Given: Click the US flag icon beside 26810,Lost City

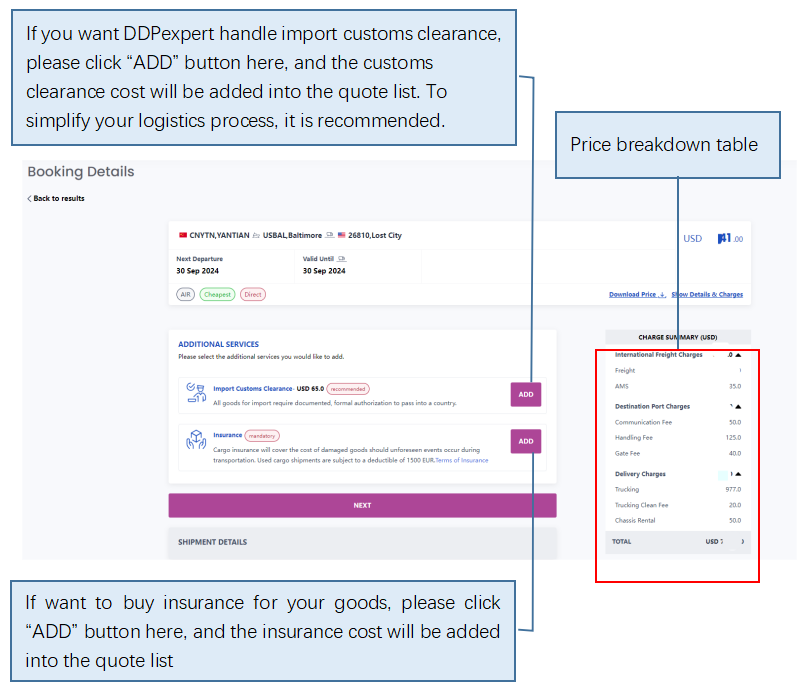Looking at the screenshot, I should click(342, 235).
